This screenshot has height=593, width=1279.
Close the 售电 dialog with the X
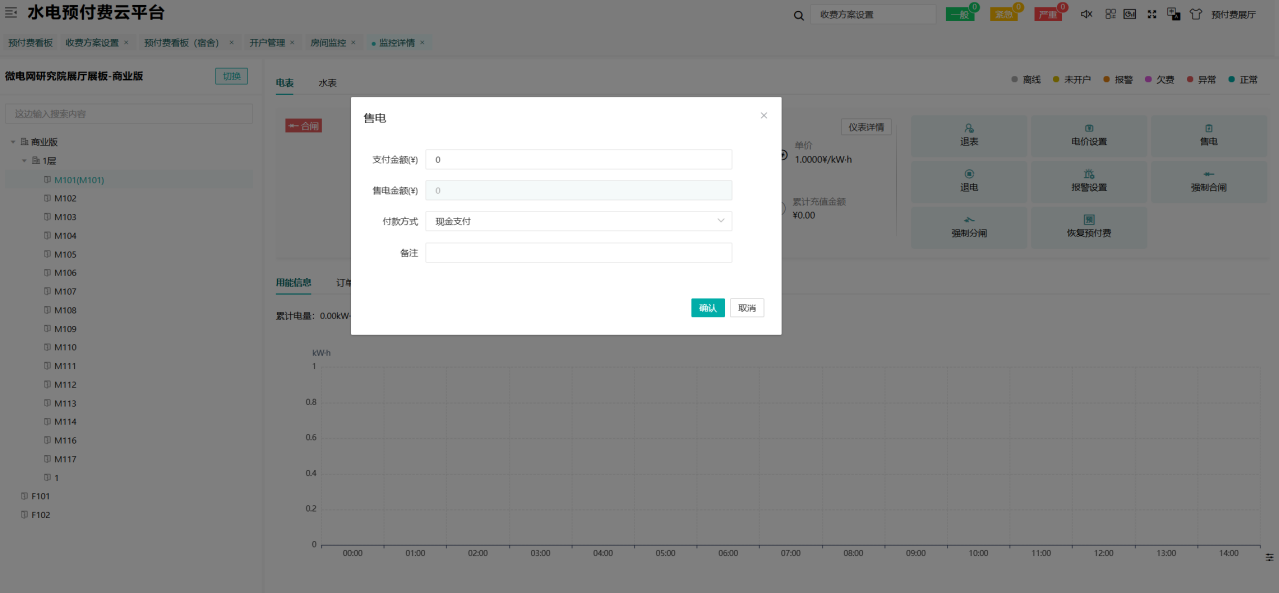[x=764, y=116]
